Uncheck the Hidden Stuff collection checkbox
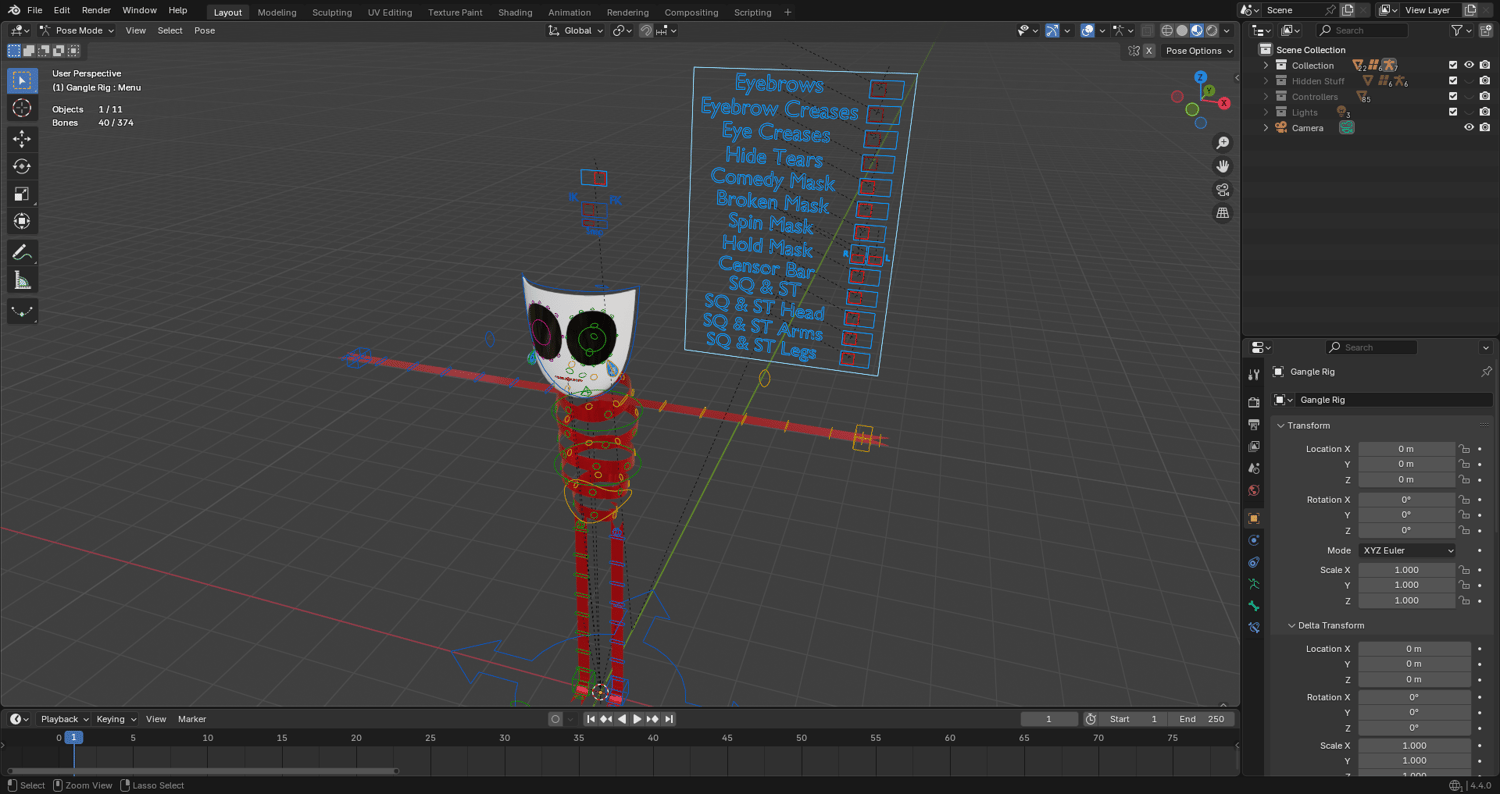Image resolution: width=1500 pixels, height=794 pixels. click(x=1453, y=81)
